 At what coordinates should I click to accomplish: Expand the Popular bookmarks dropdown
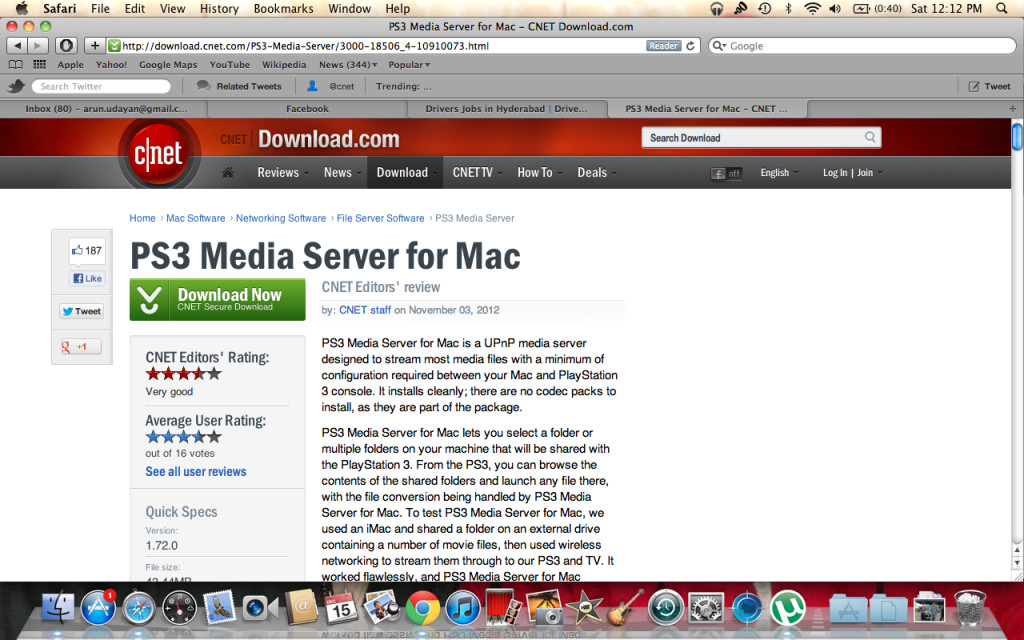409,65
